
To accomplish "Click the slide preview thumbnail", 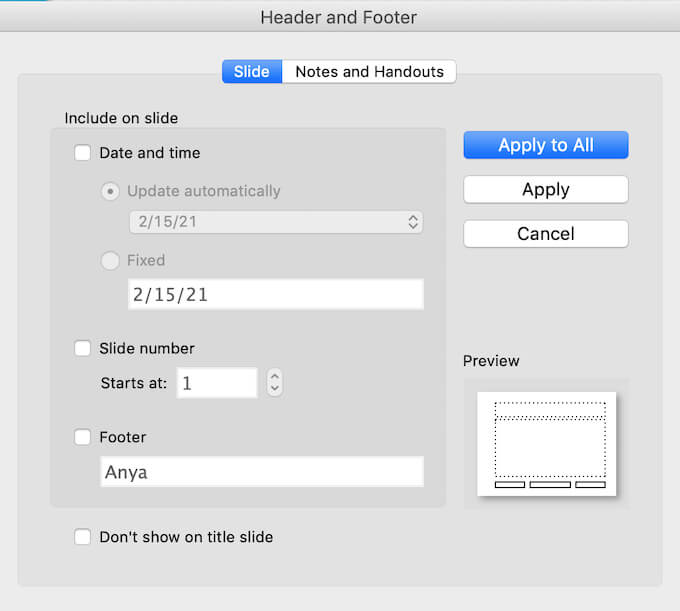I will pos(546,444).
